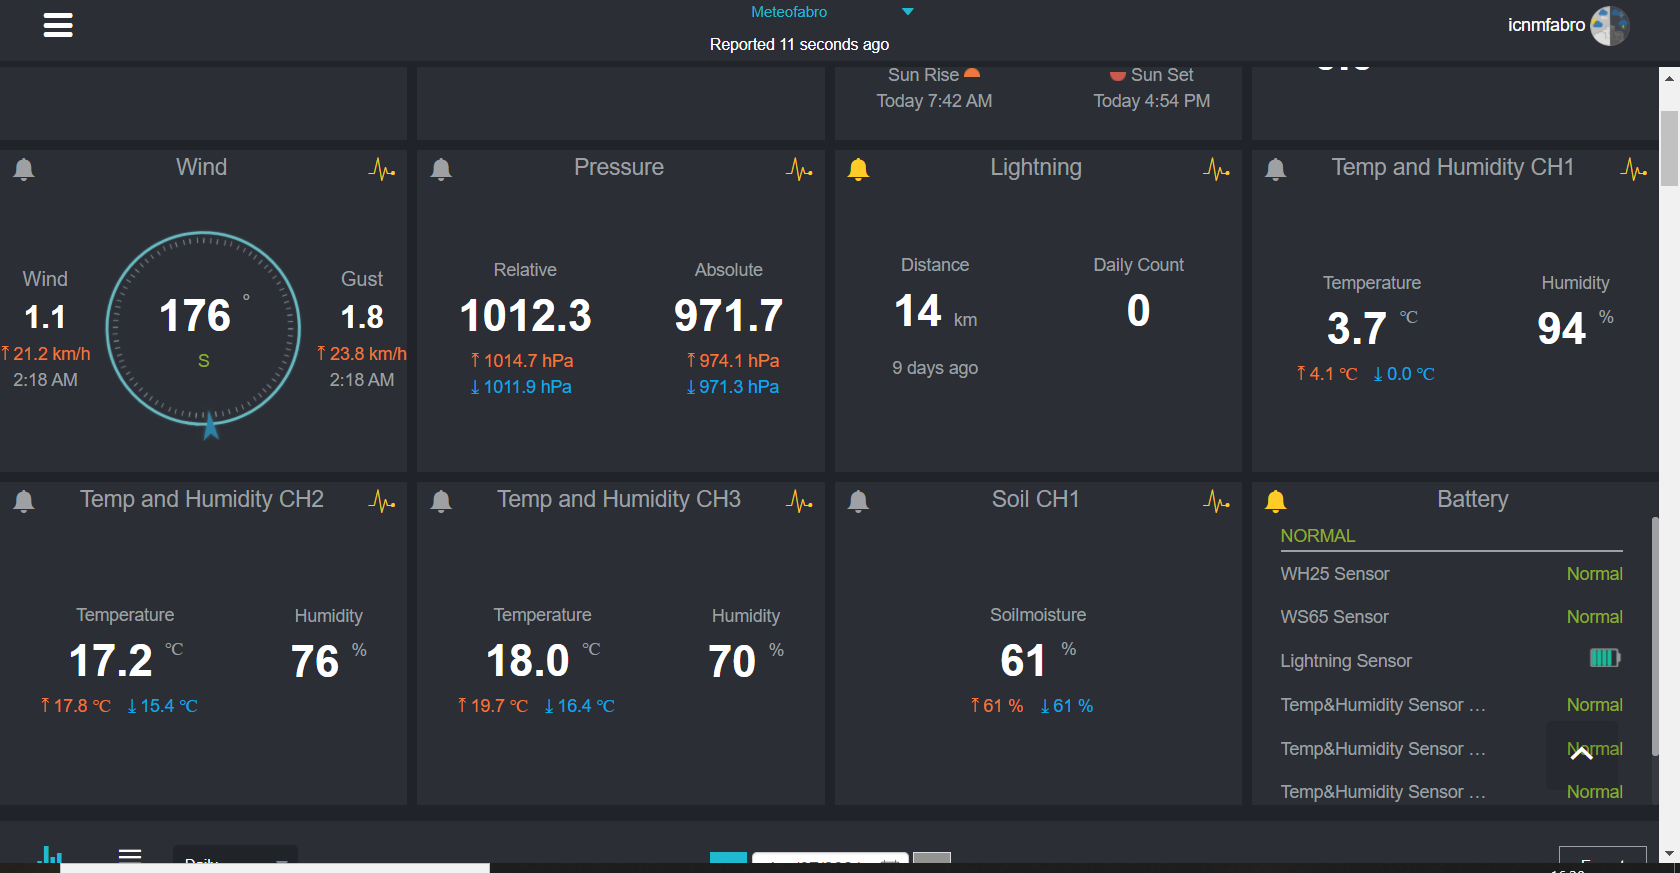Image resolution: width=1680 pixels, height=873 pixels.
Task: Click the Soil CH1 alert bell
Action: 858,501
